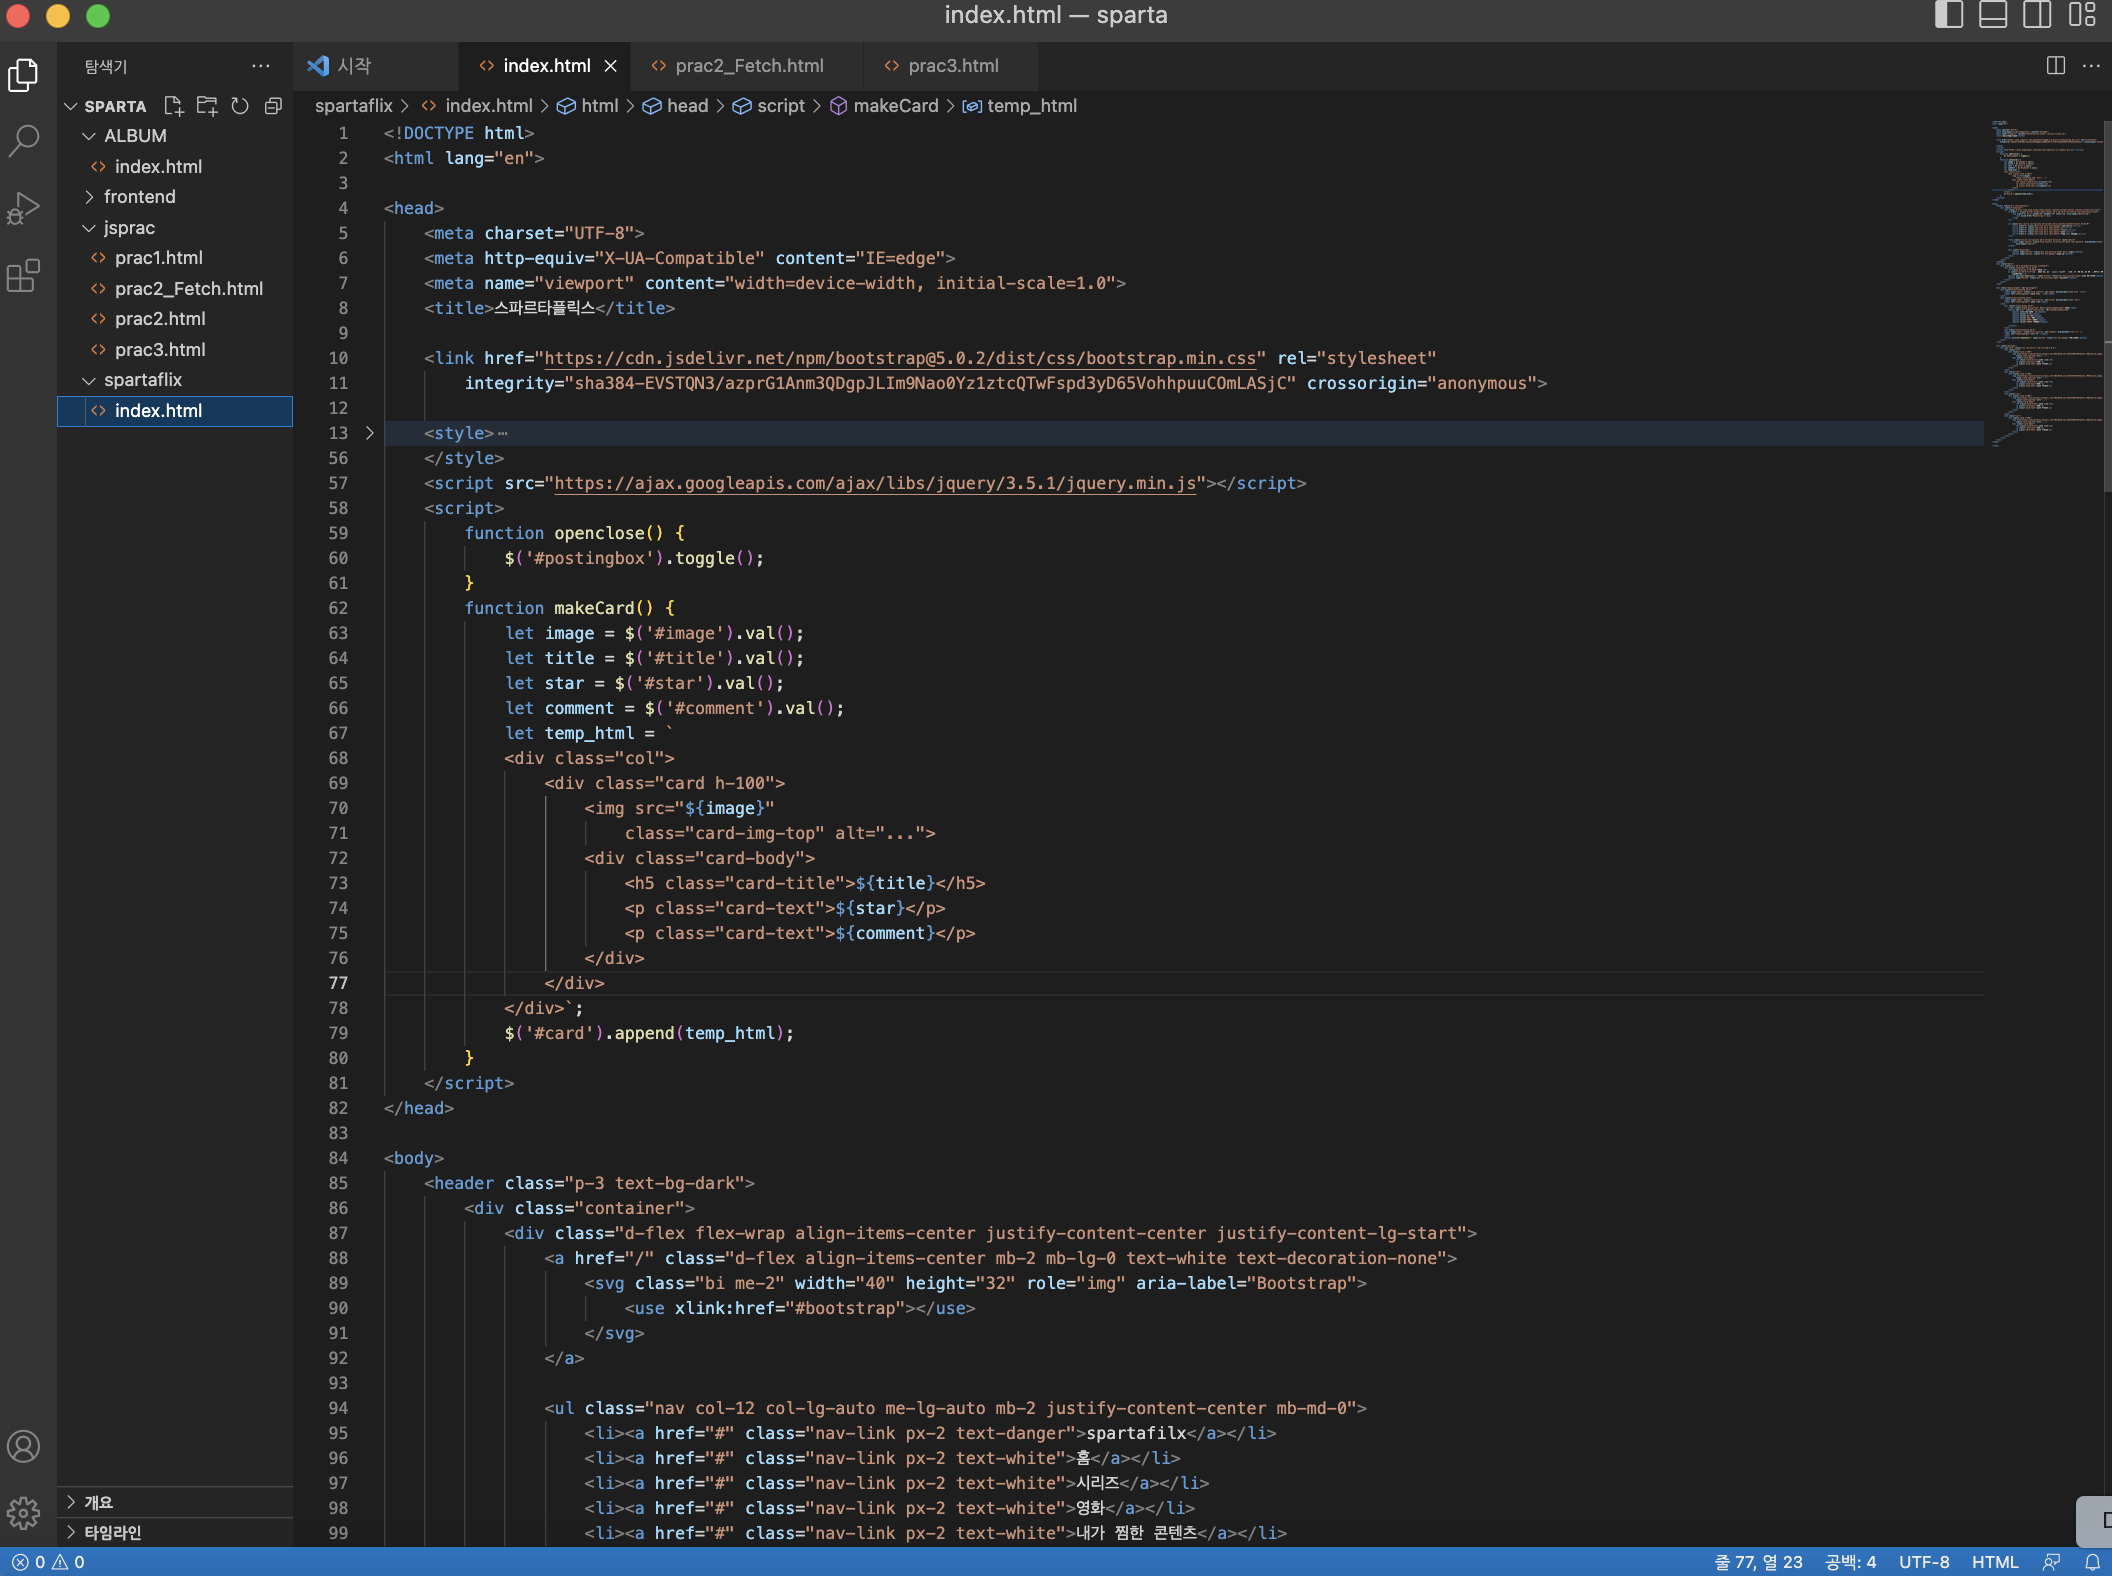Open the Manage gear menu
Image resolution: width=2112 pixels, height=1576 pixels.
(24, 1512)
